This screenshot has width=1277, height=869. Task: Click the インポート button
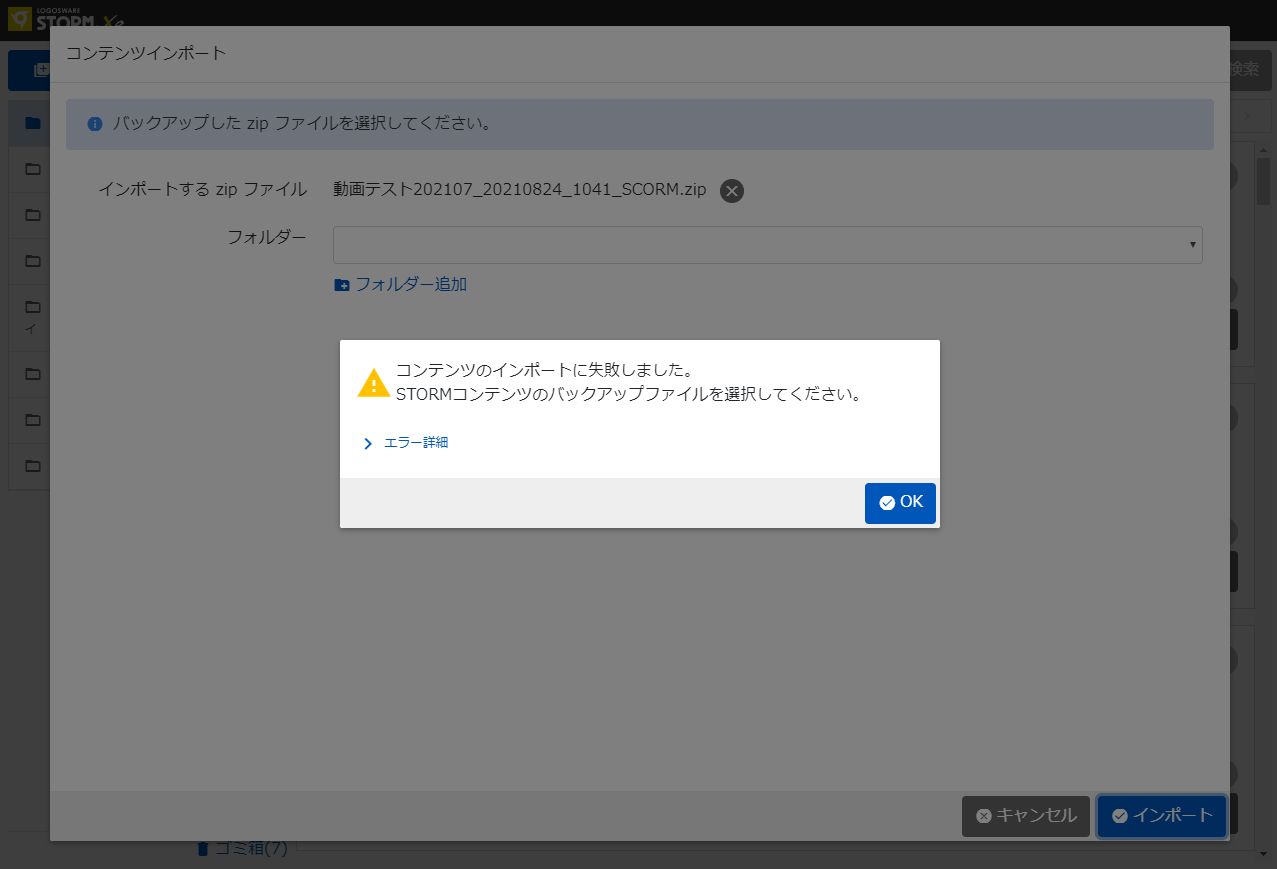click(1161, 816)
